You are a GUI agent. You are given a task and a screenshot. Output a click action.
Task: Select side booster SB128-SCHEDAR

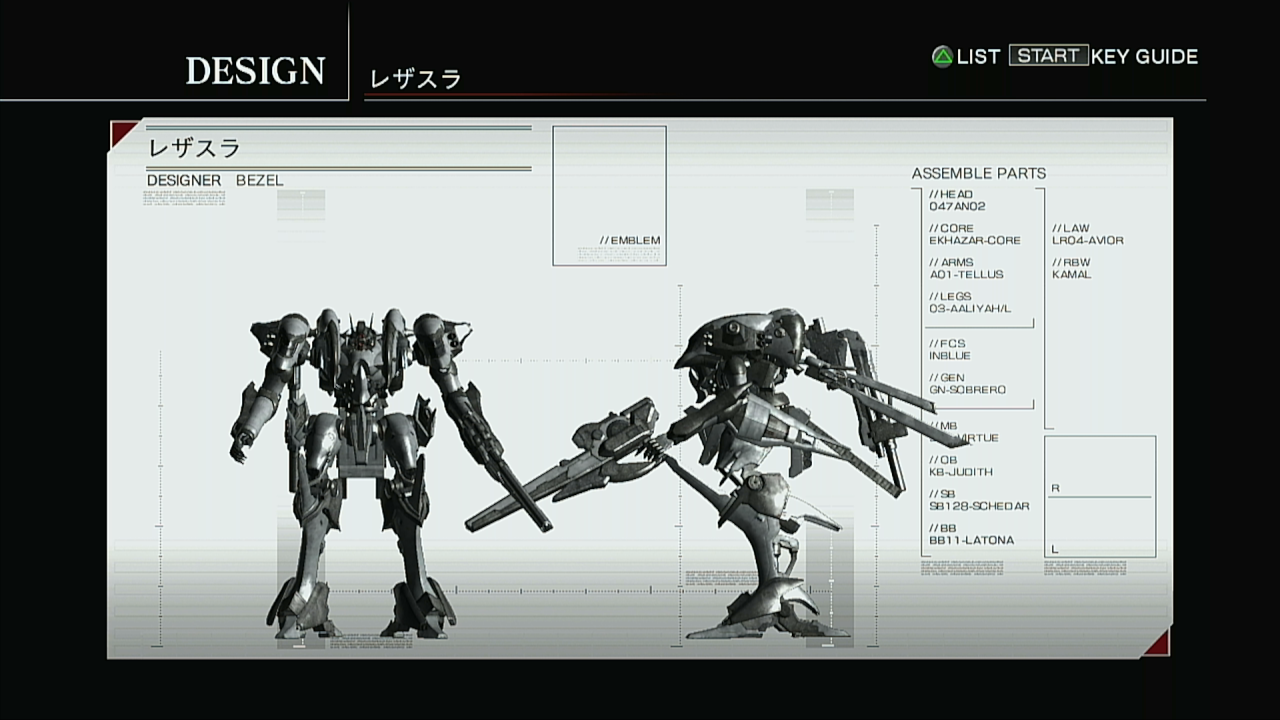tap(979, 506)
